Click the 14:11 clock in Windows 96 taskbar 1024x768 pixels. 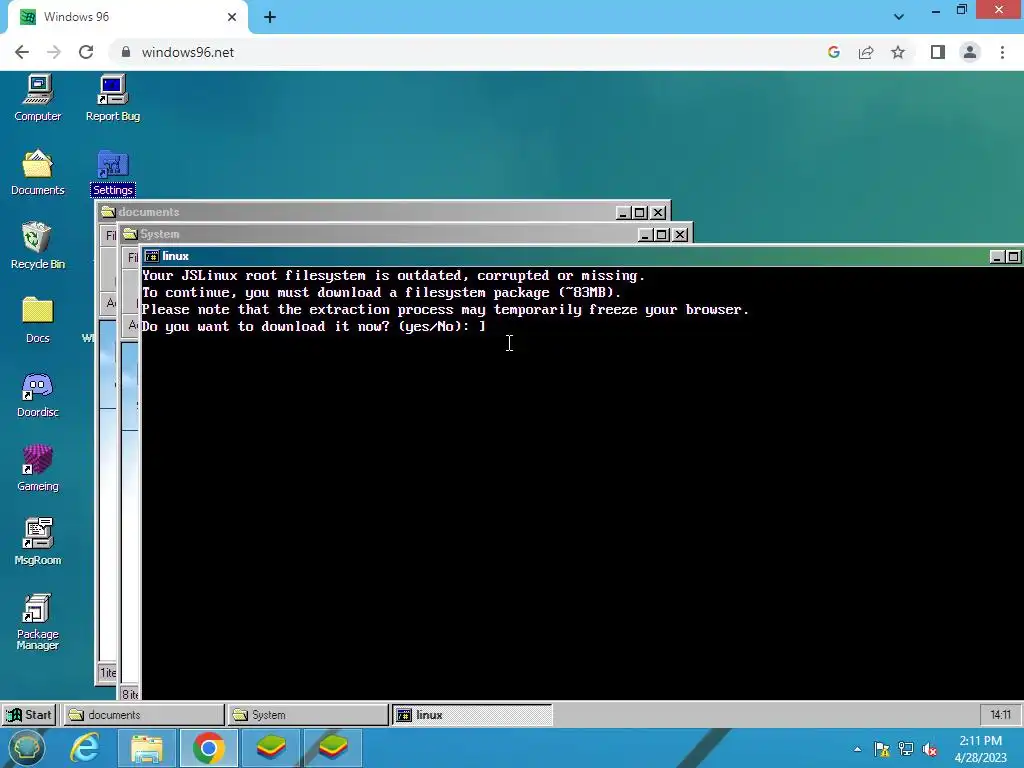1000,714
